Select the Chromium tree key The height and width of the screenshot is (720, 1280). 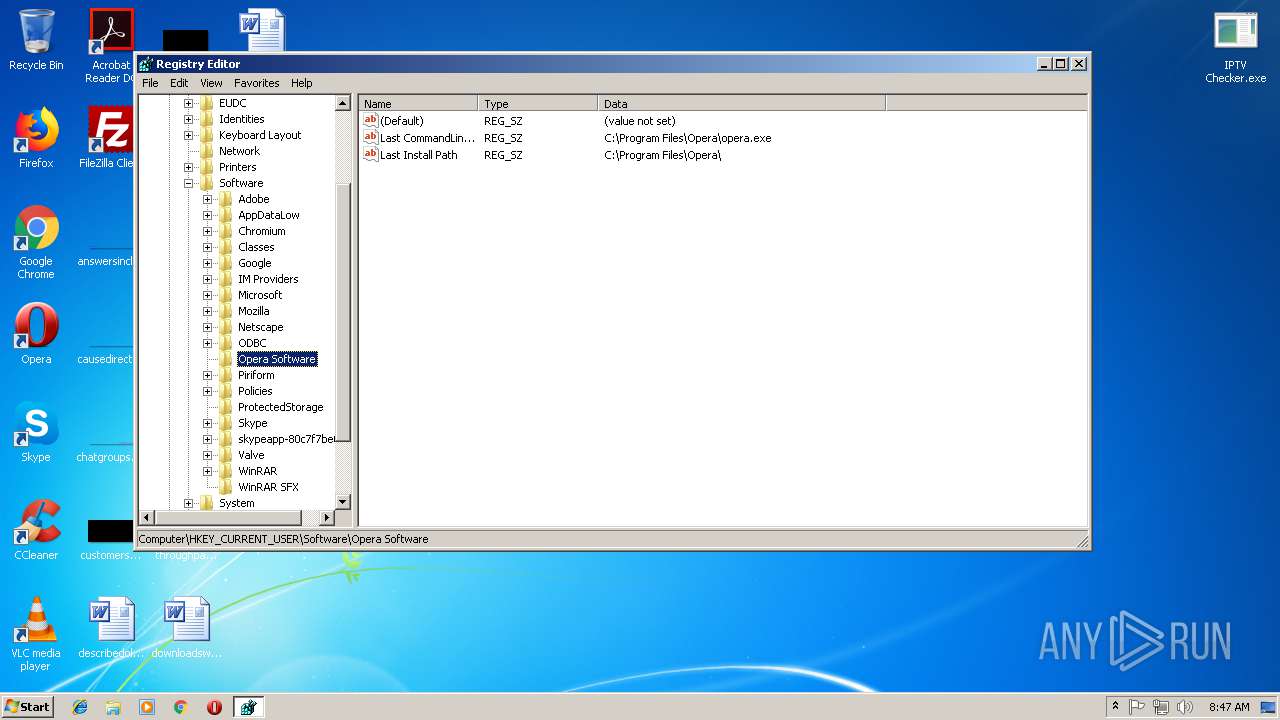(262, 231)
